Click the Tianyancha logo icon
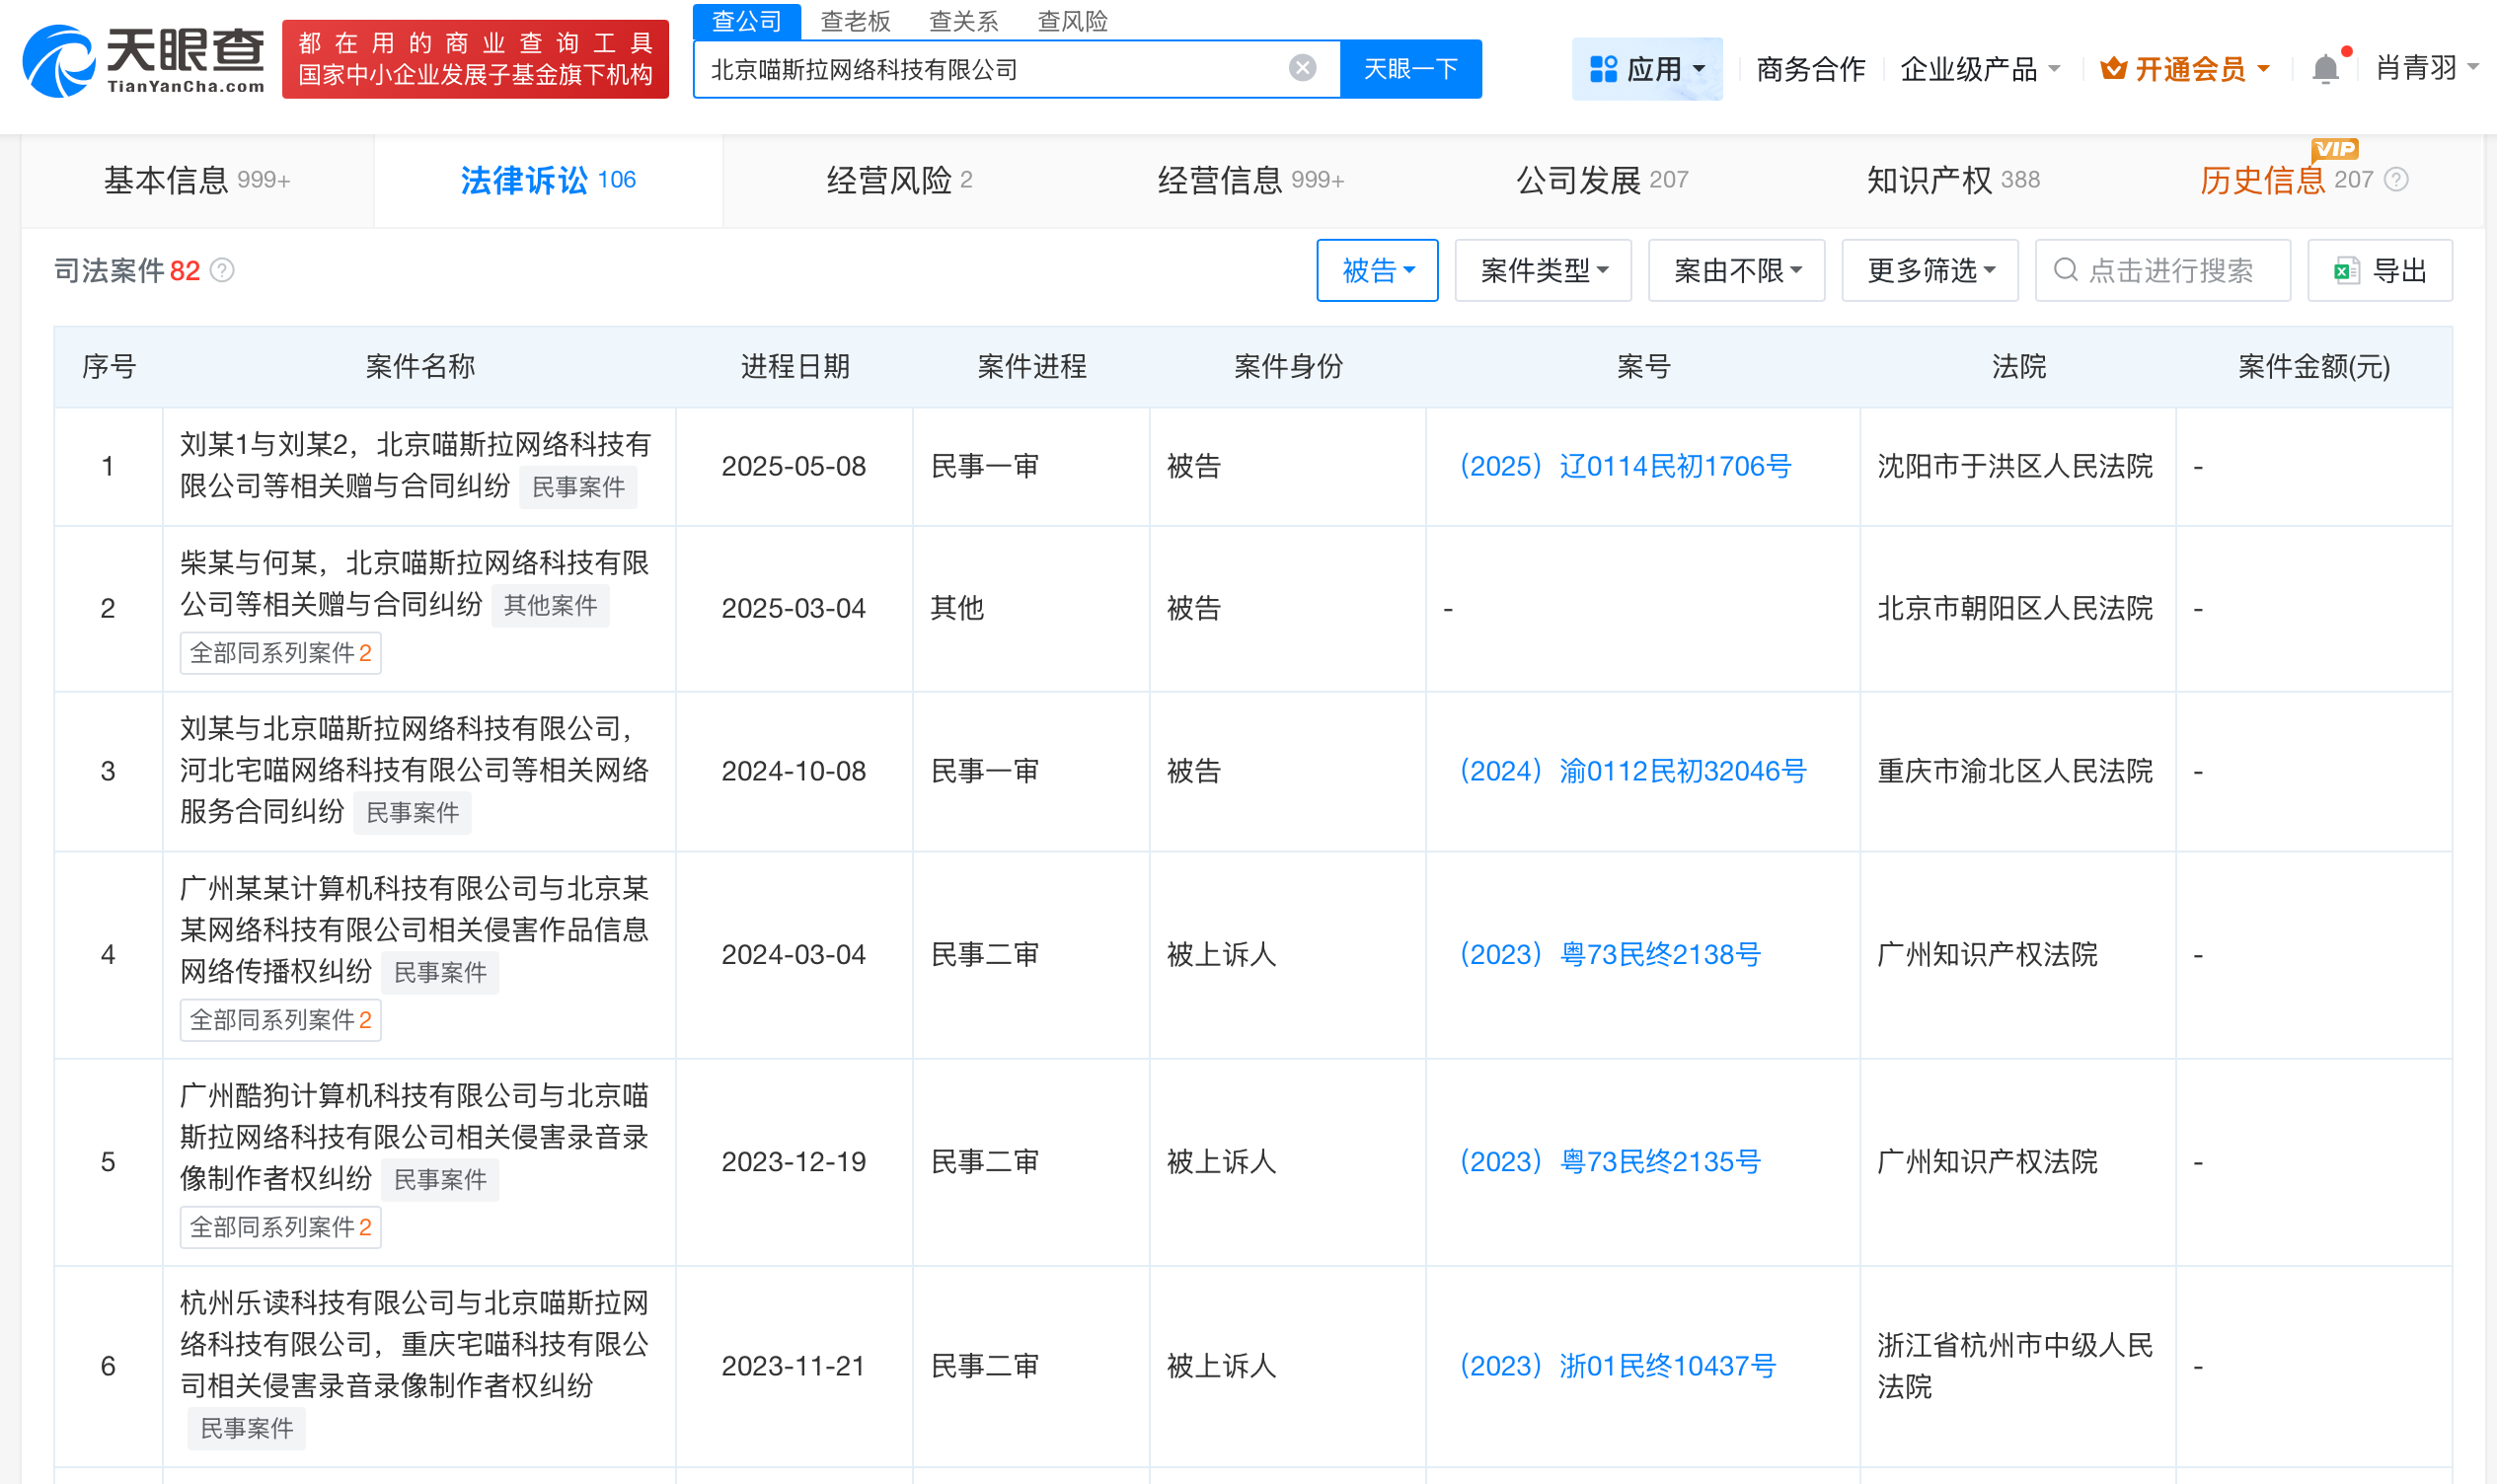Image resolution: width=2497 pixels, height=1484 pixels. point(60,62)
